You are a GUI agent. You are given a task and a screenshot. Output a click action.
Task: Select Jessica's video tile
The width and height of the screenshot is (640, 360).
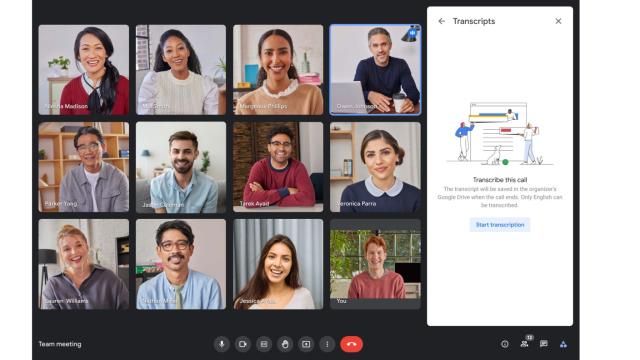[x=278, y=264]
